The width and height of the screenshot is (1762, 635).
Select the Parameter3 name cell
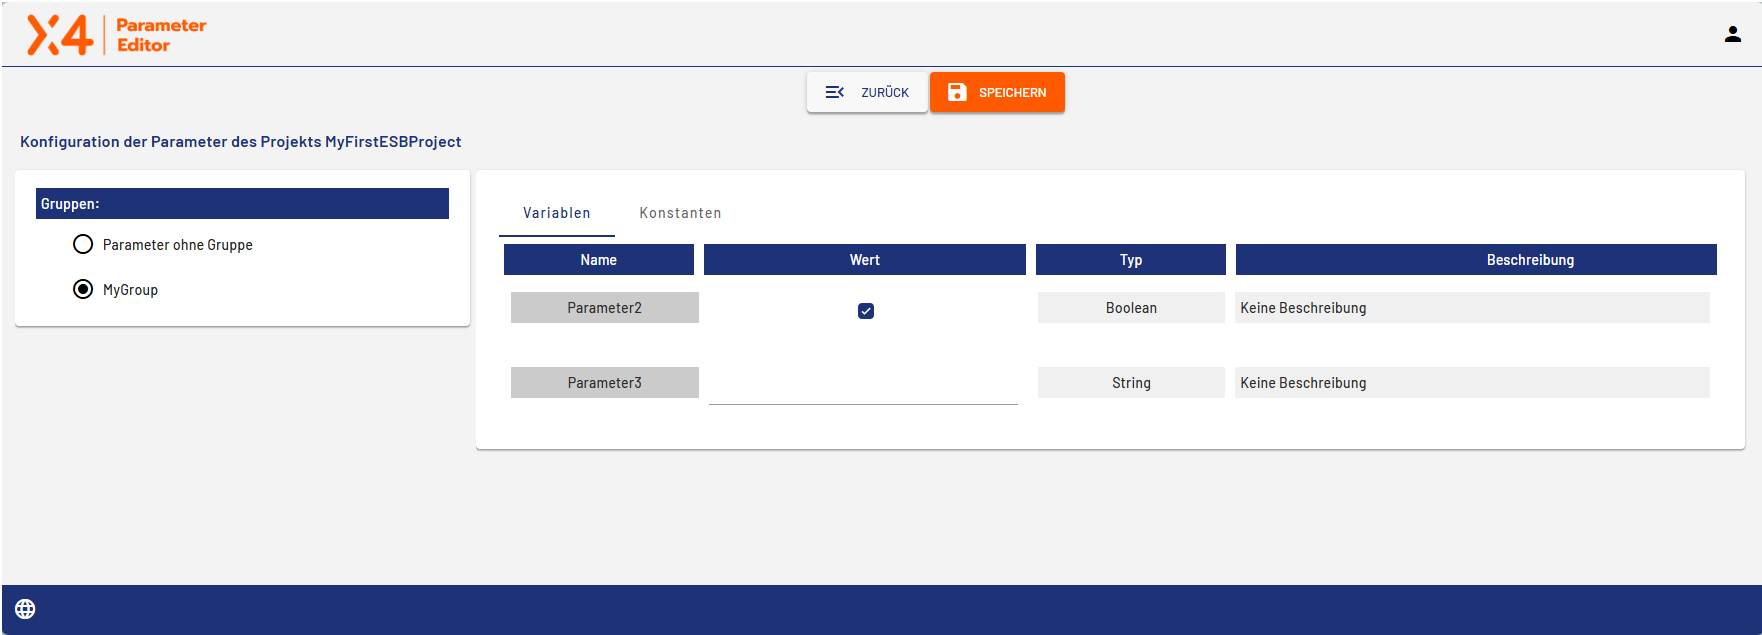[604, 383]
